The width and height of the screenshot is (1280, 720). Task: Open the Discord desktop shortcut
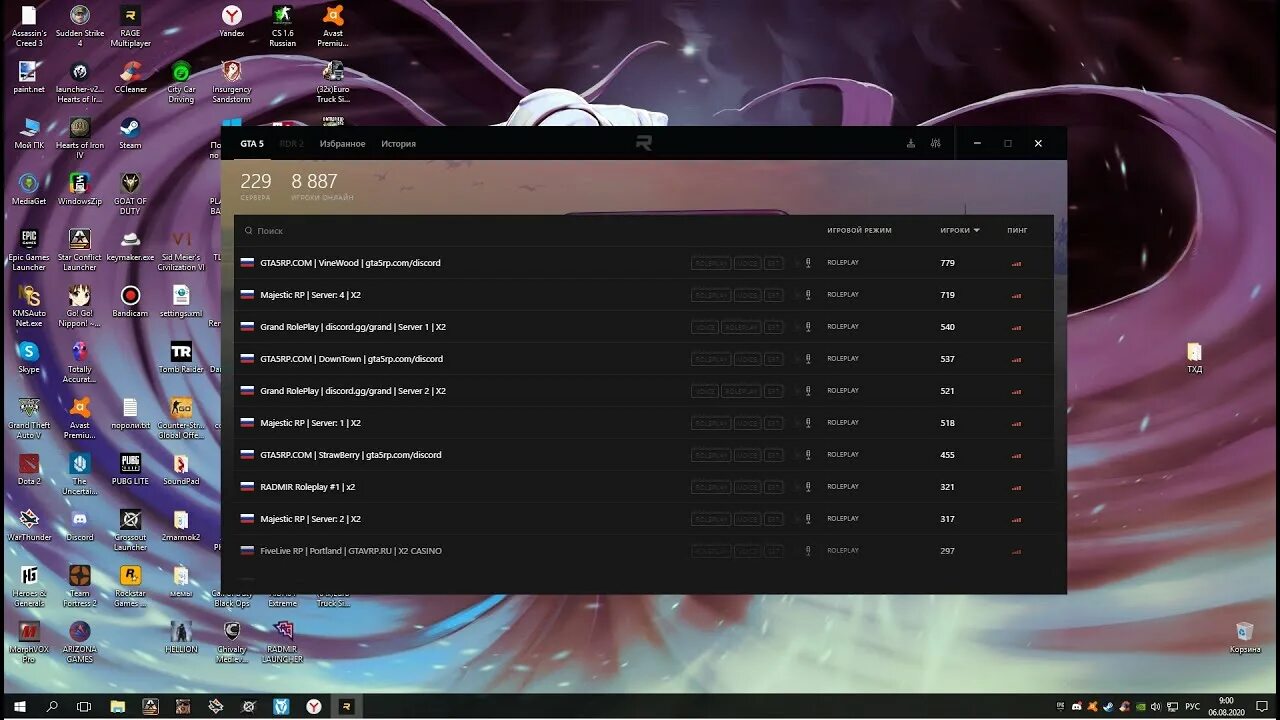80,524
